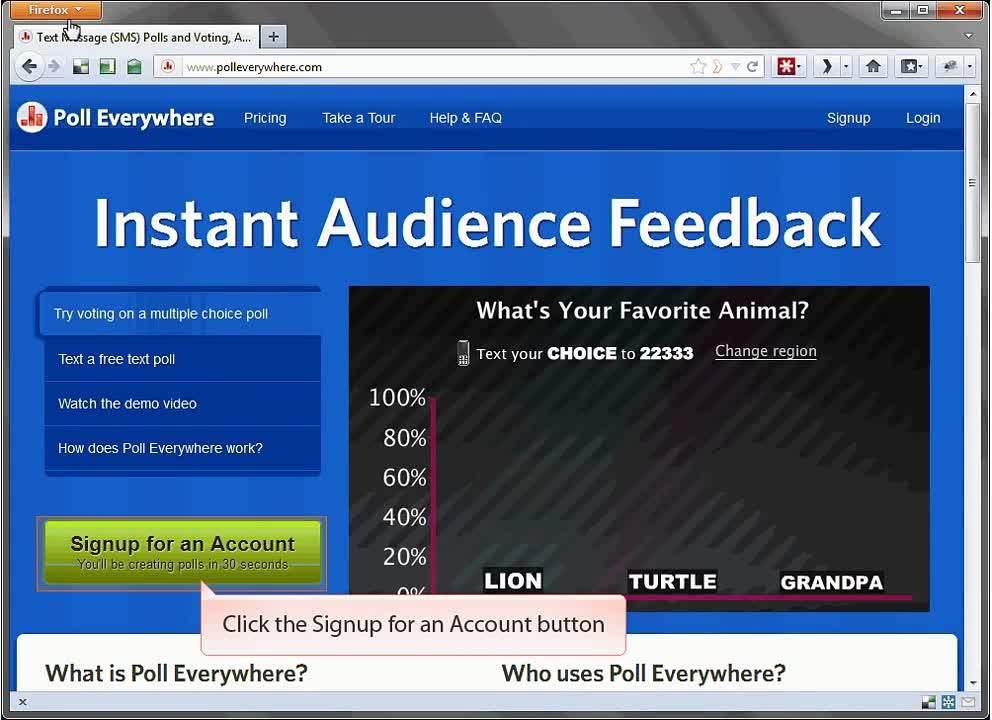
Task: Open dropdown beside the black chevron button
Action: (x=846, y=66)
